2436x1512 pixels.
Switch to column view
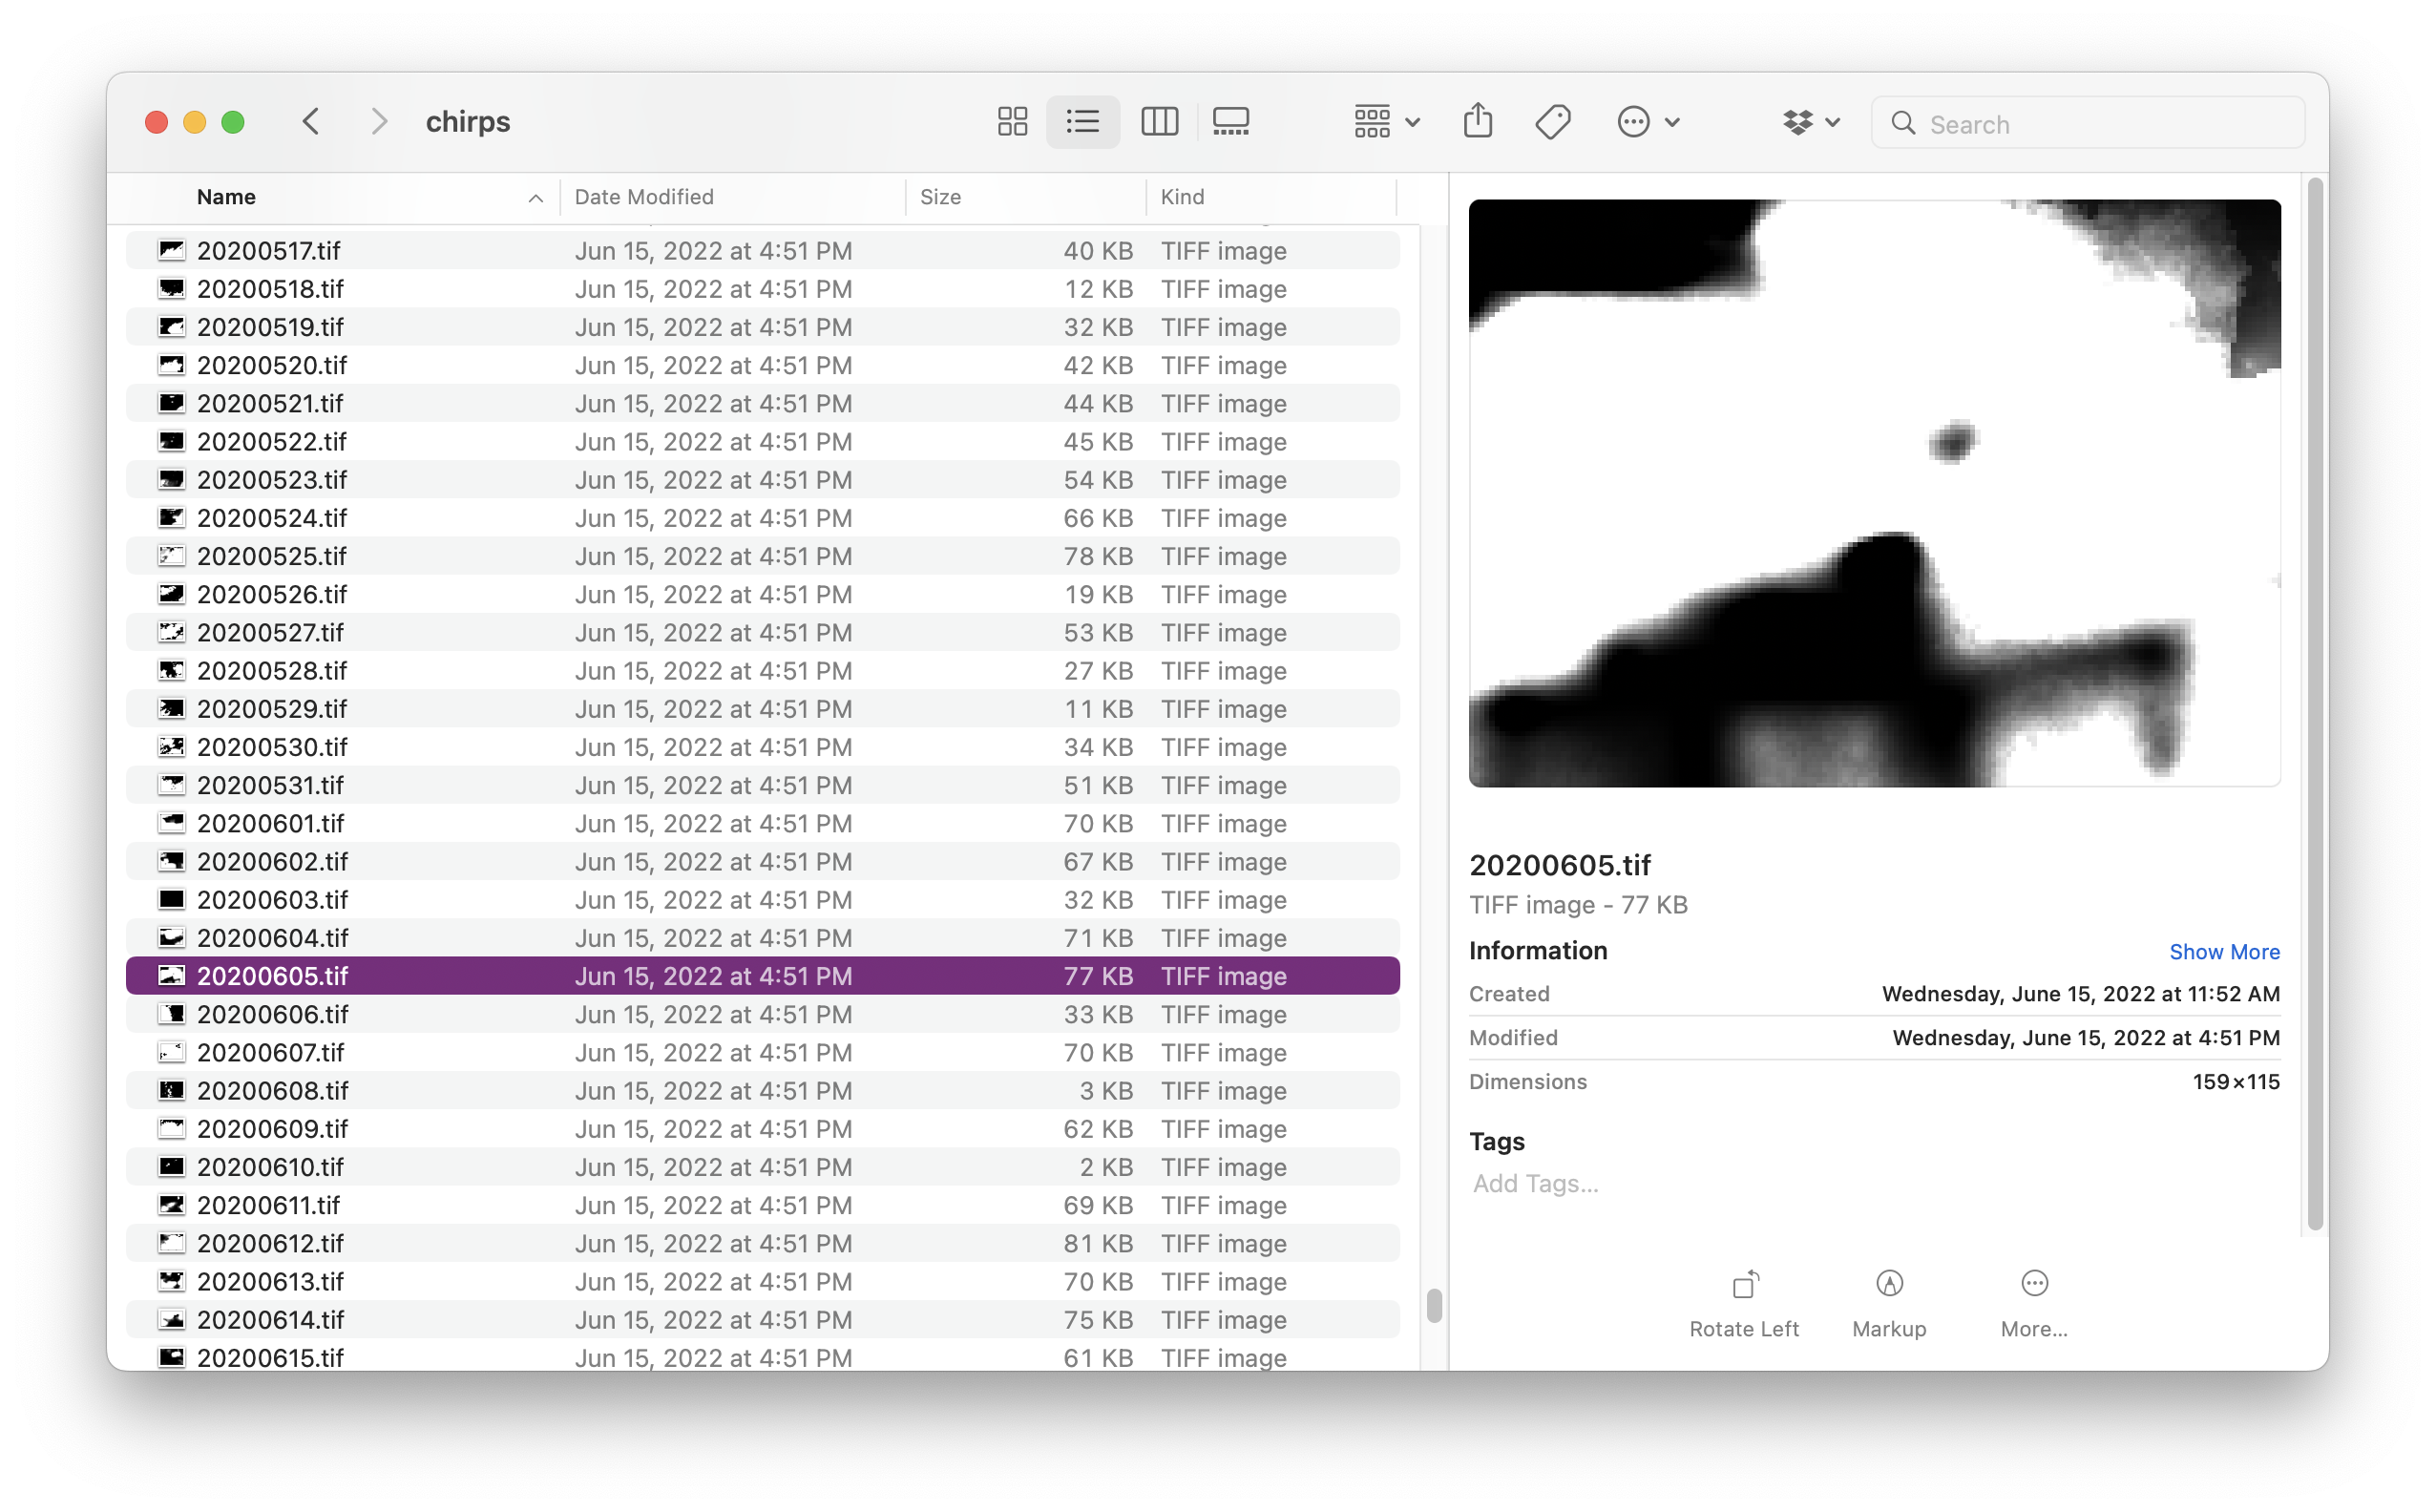1159,122
